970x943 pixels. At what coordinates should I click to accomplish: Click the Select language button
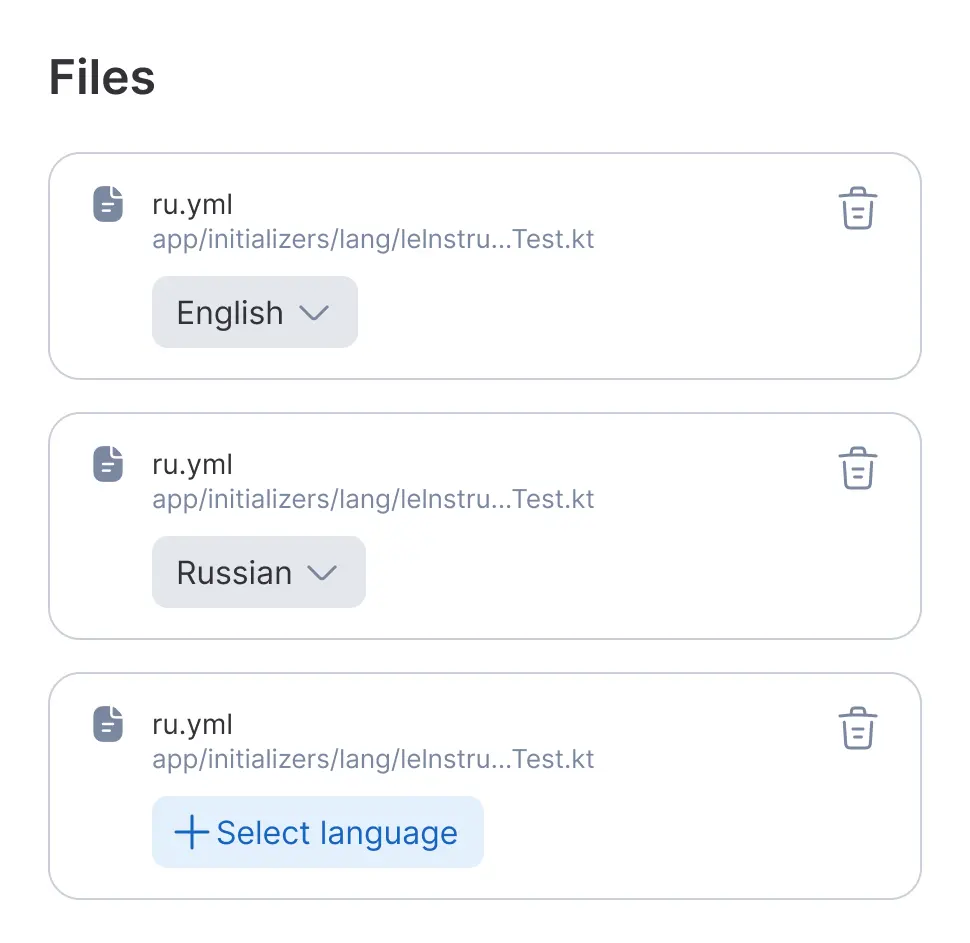click(x=318, y=832)
